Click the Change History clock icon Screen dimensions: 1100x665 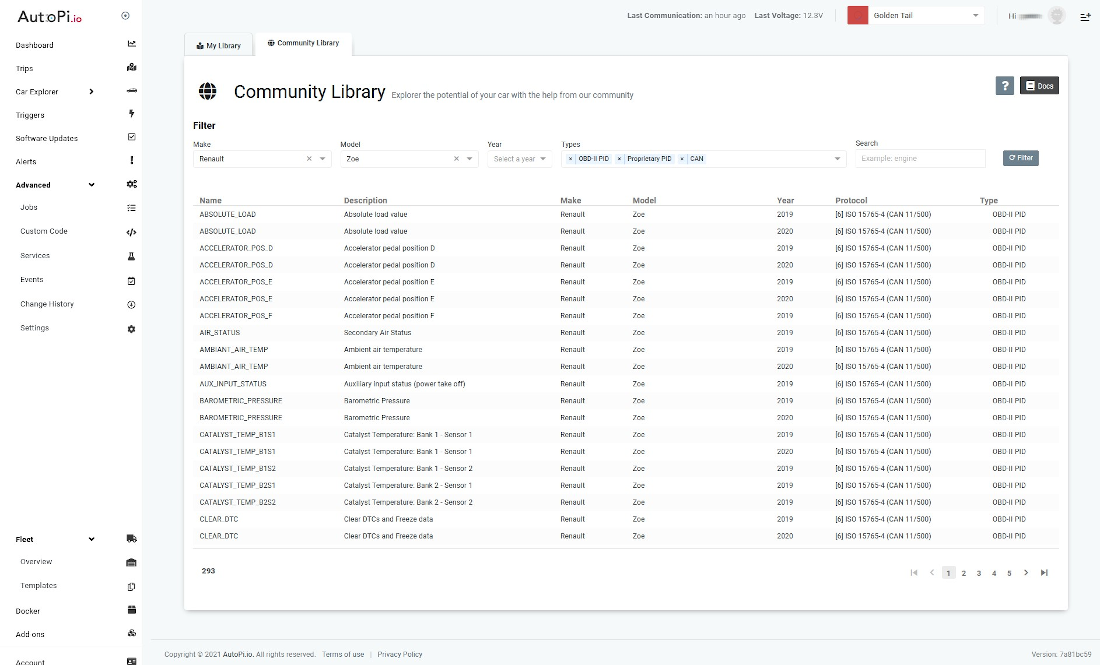click(x=131, y=304)
